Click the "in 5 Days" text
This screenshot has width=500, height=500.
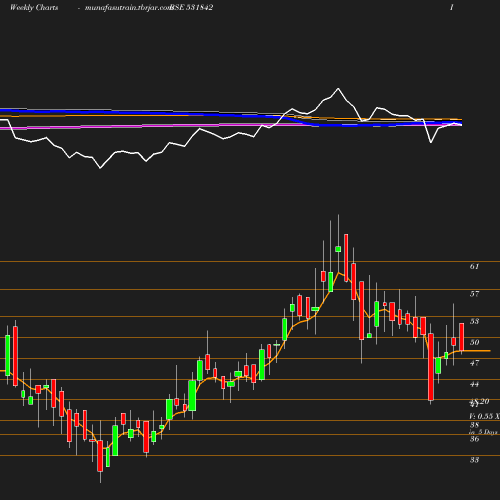click(x=483, y=432)
